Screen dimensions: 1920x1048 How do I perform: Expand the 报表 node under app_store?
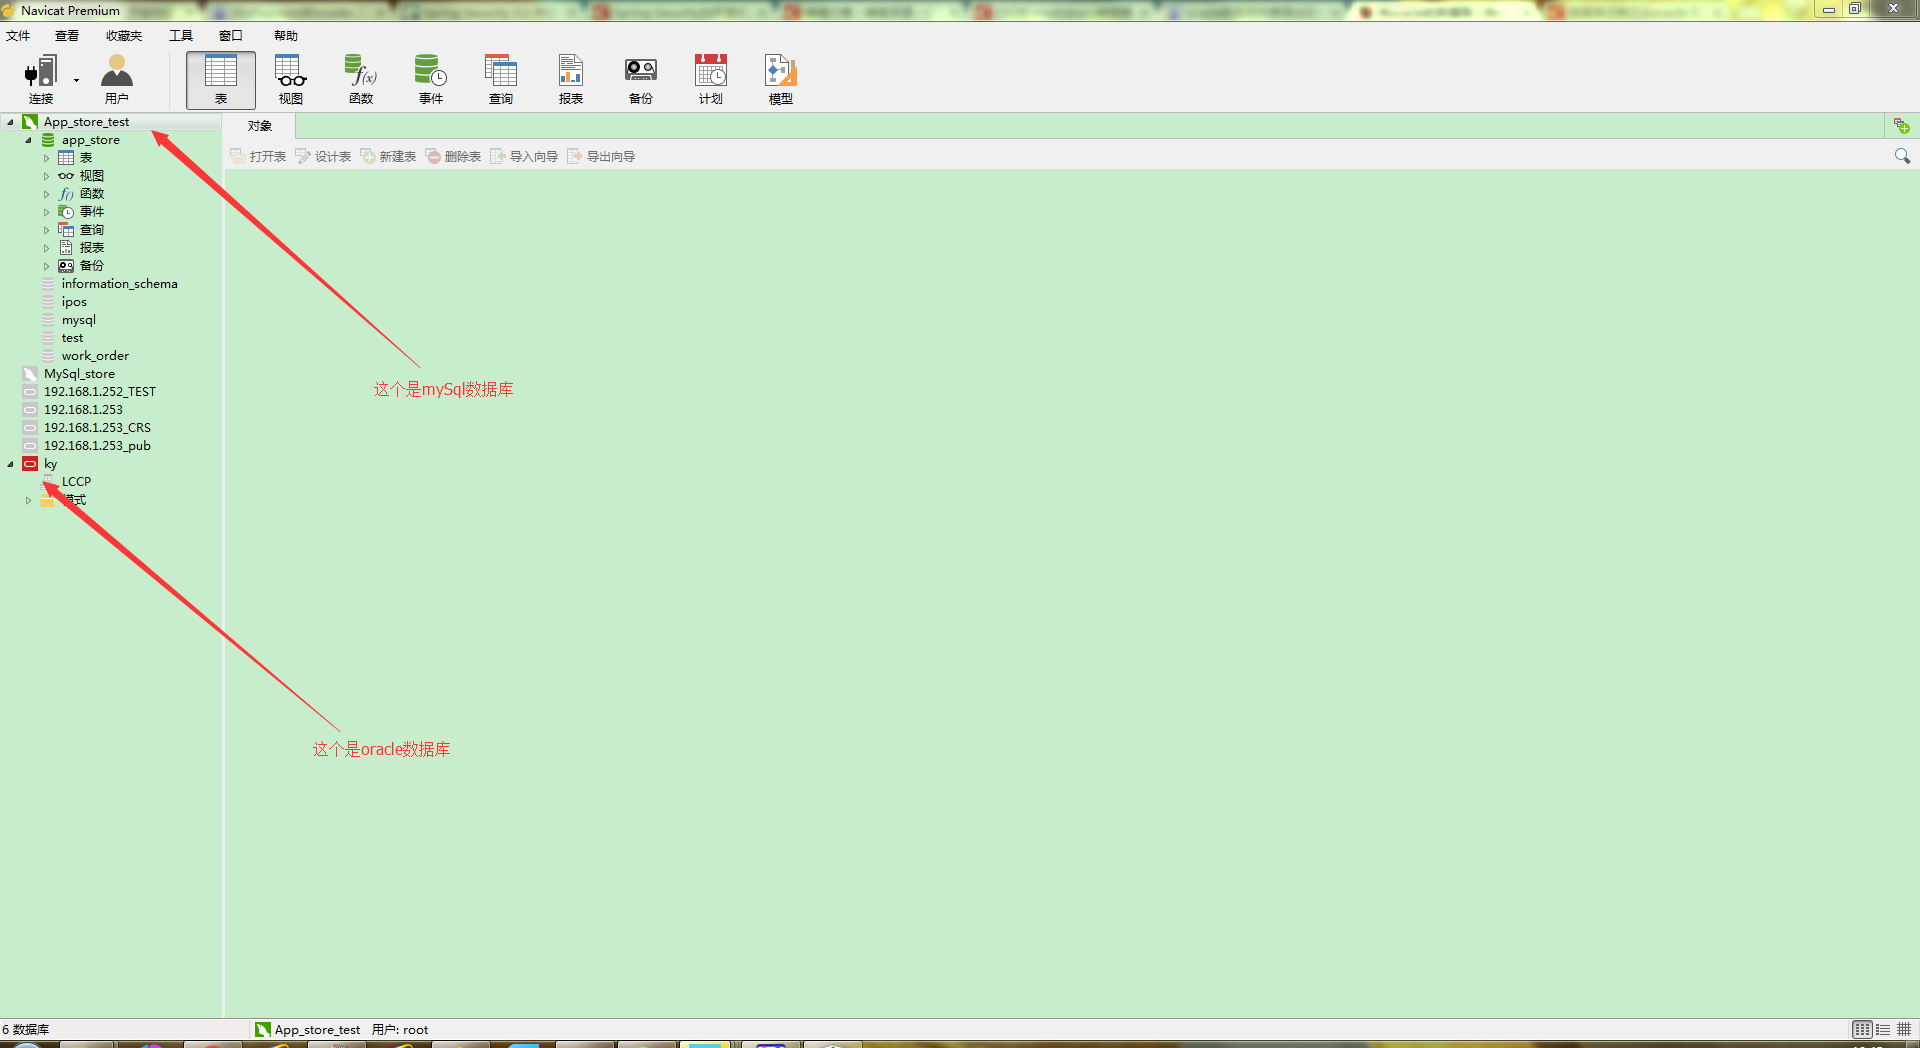tap(46, 248)
